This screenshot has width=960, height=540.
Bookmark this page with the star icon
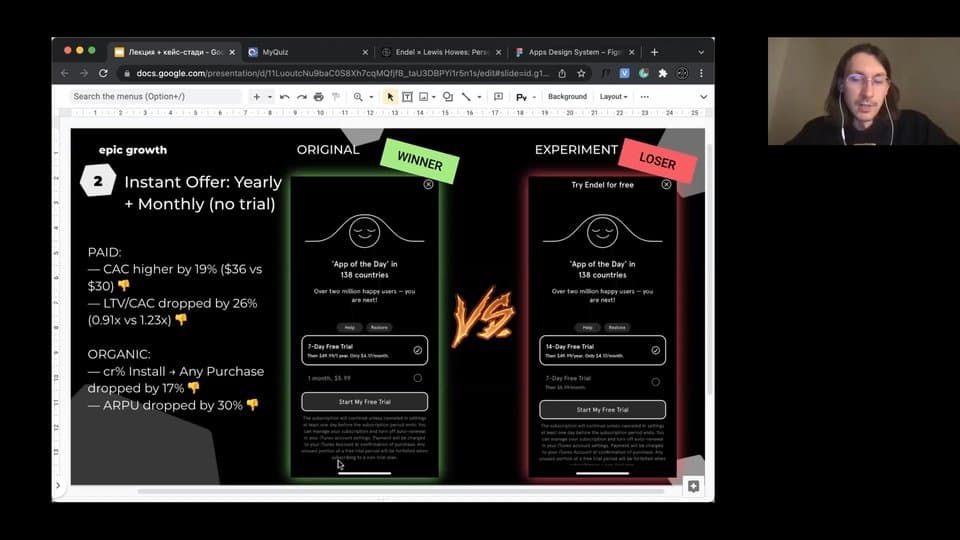coord(581,73)
